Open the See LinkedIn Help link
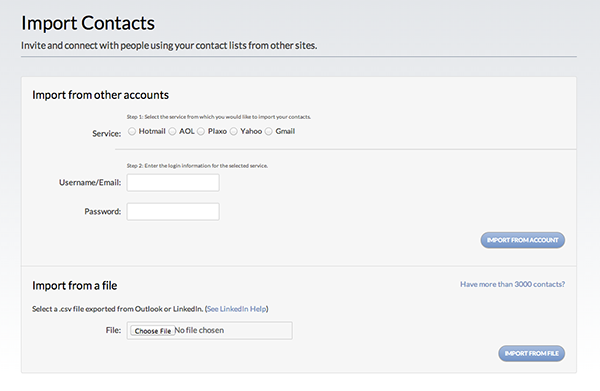 (x=236, y=309)
